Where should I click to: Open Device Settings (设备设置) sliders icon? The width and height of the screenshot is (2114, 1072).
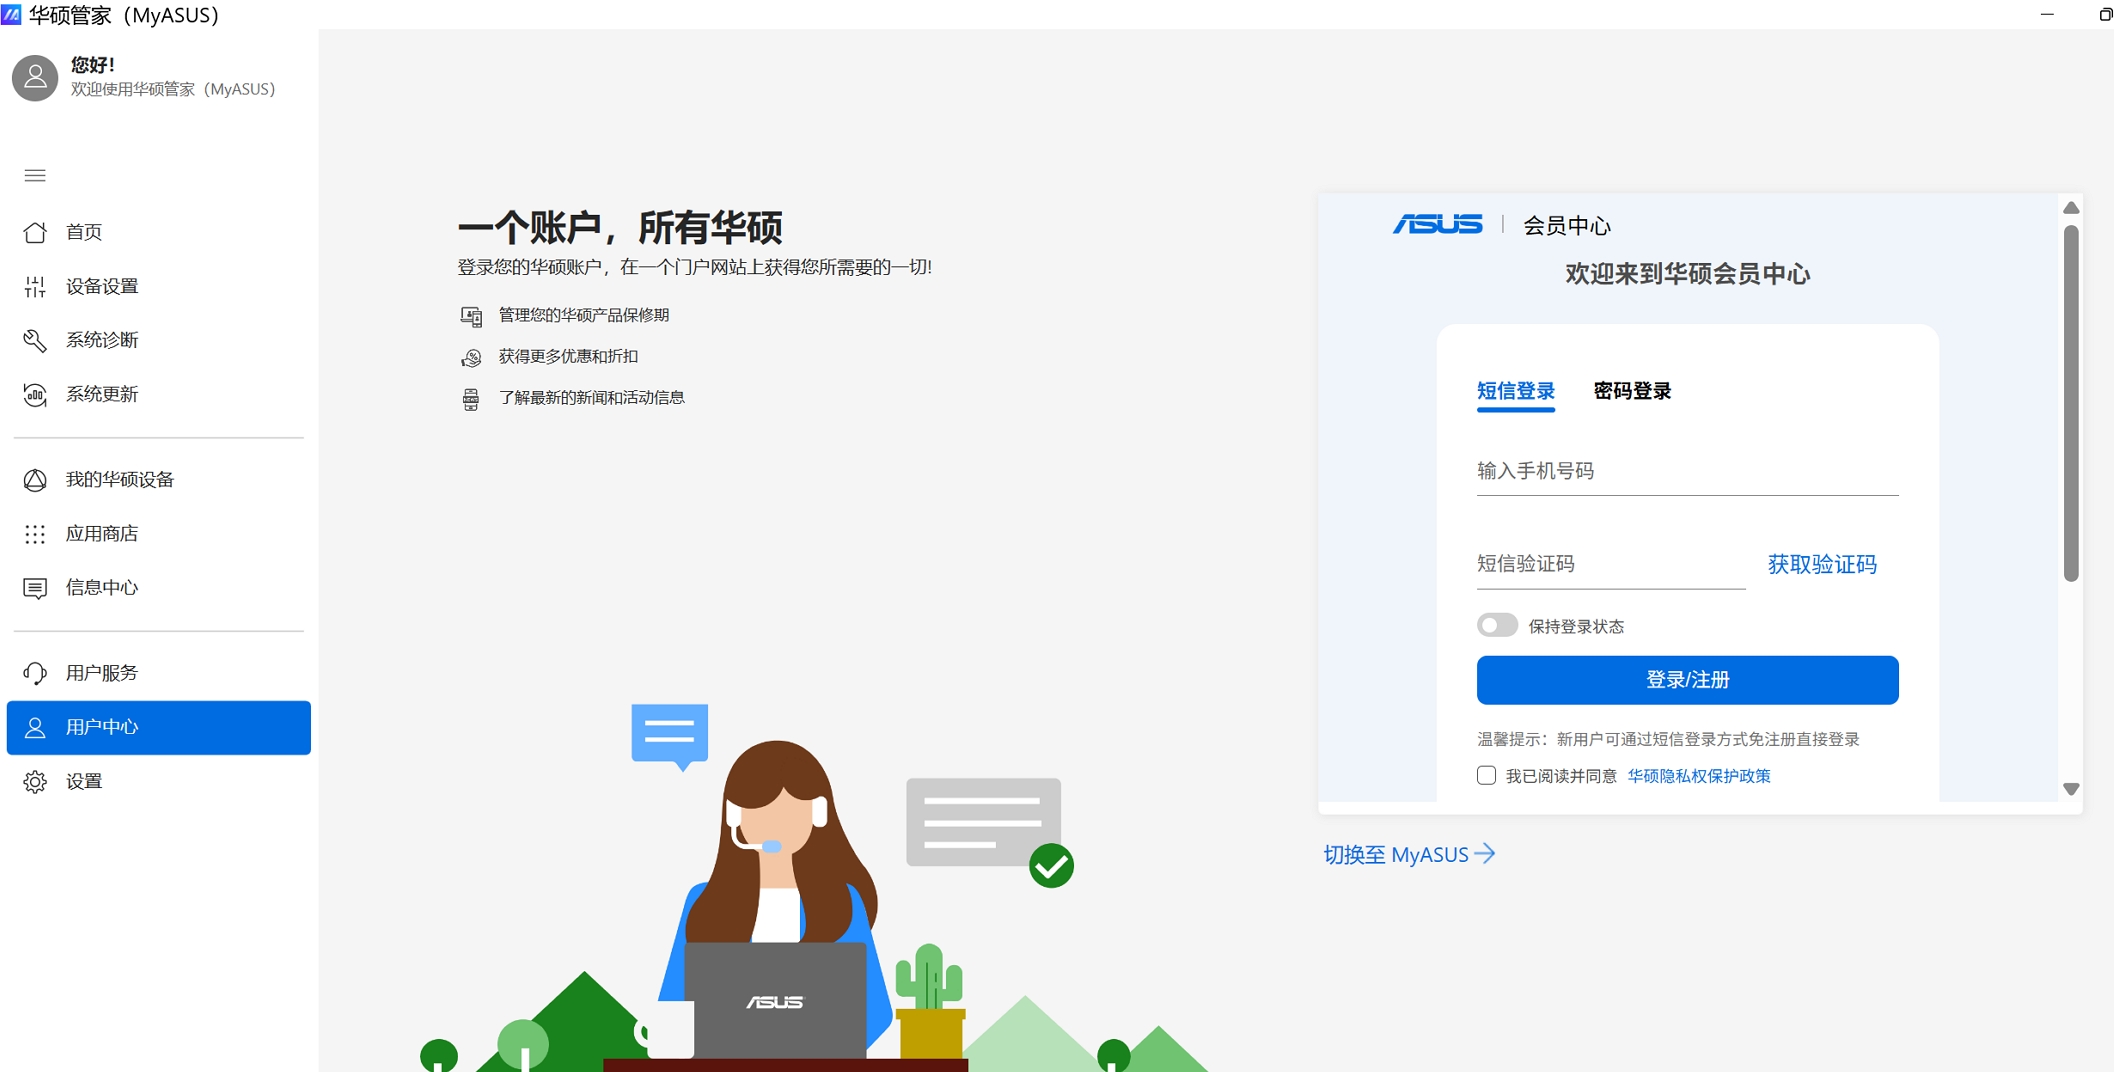tap(35, 287)
